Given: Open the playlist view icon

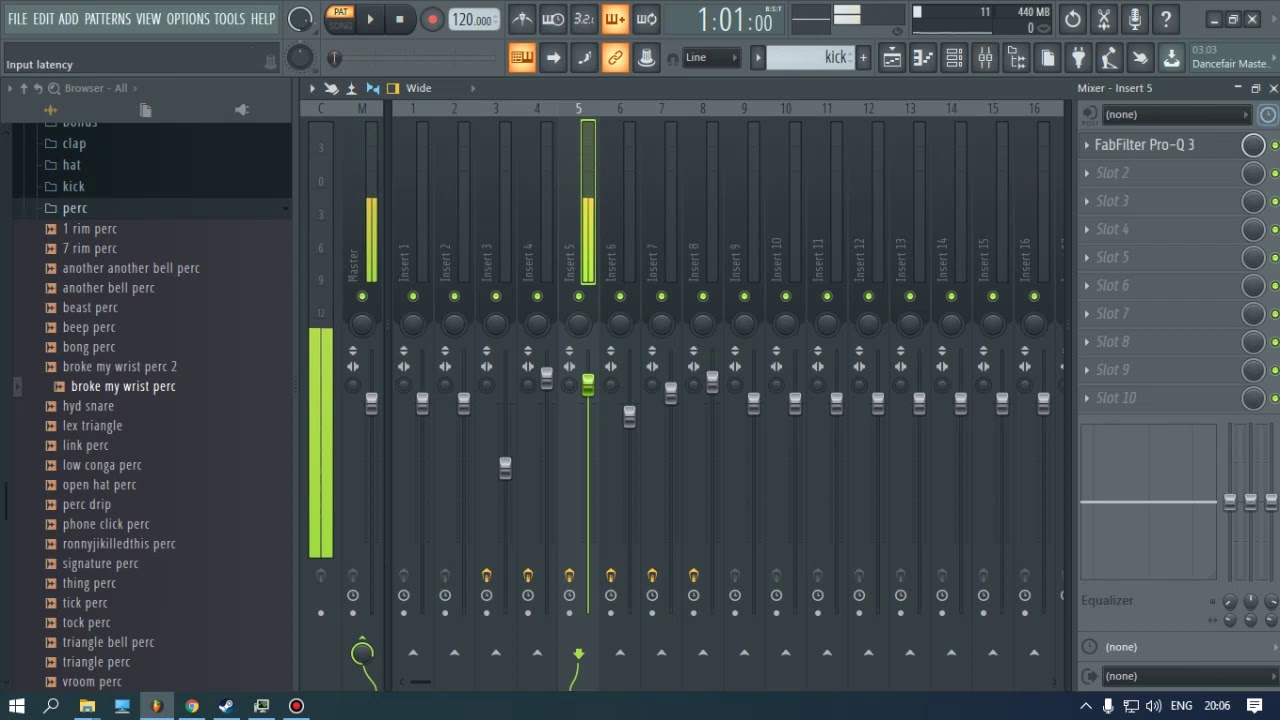Looking at the screenshot, I should pos(891,58).
